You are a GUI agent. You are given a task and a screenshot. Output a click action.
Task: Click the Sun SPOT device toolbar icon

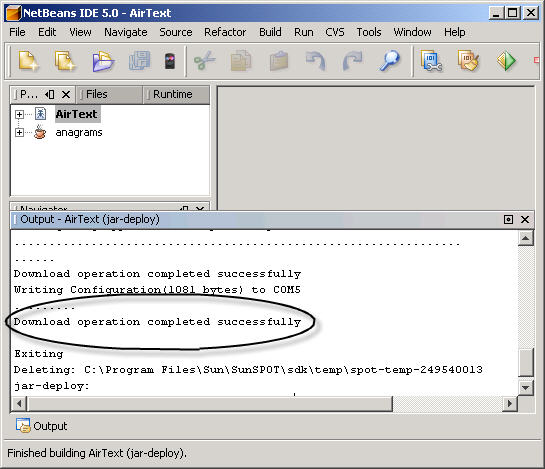pyautogui.click(x=170, y=61)
